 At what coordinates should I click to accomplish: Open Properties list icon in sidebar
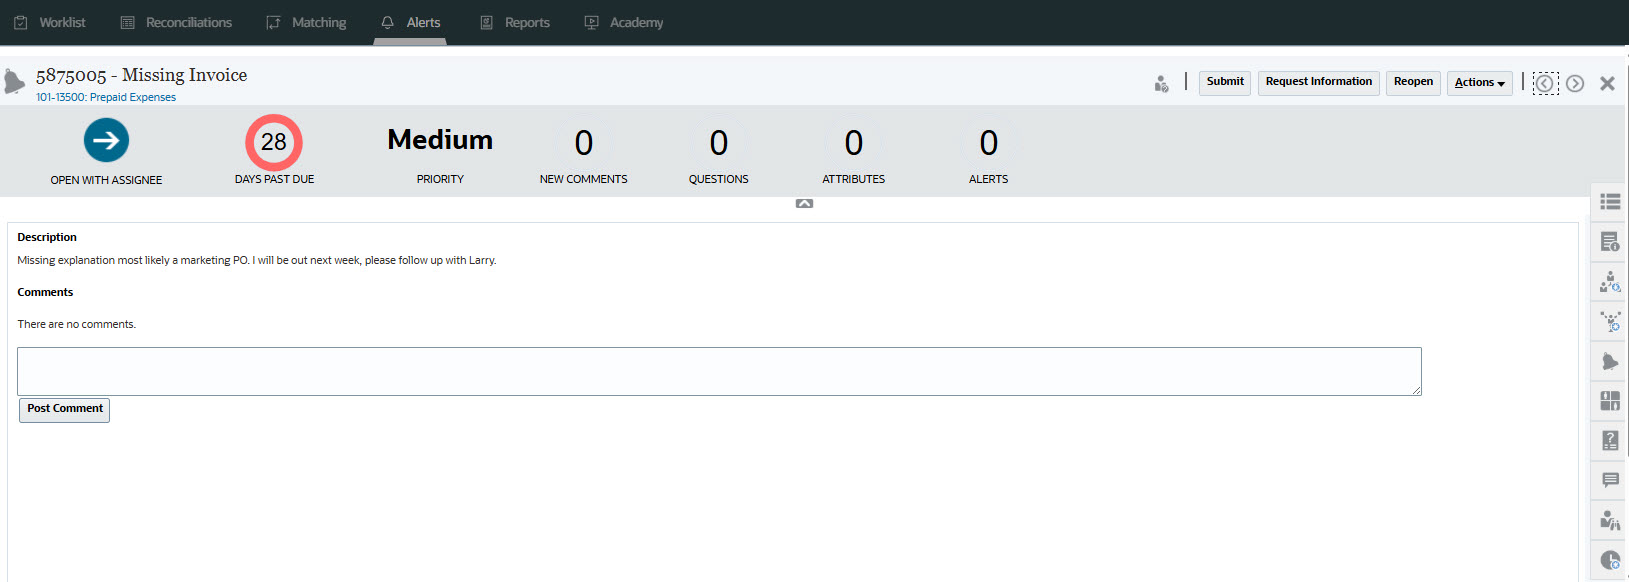[1610, 202]
